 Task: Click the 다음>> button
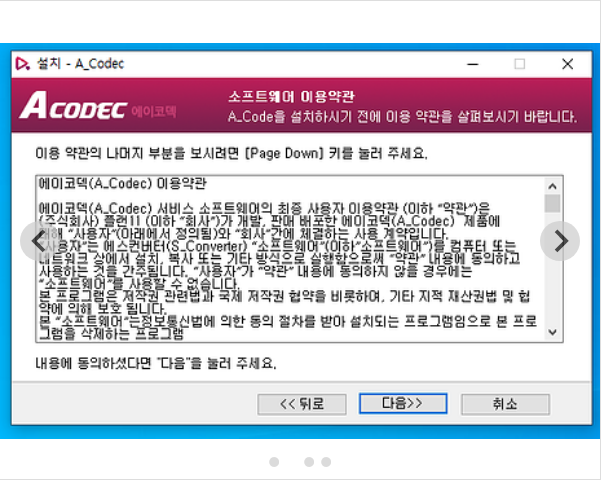pyautogui.click(x=403, y=403)
